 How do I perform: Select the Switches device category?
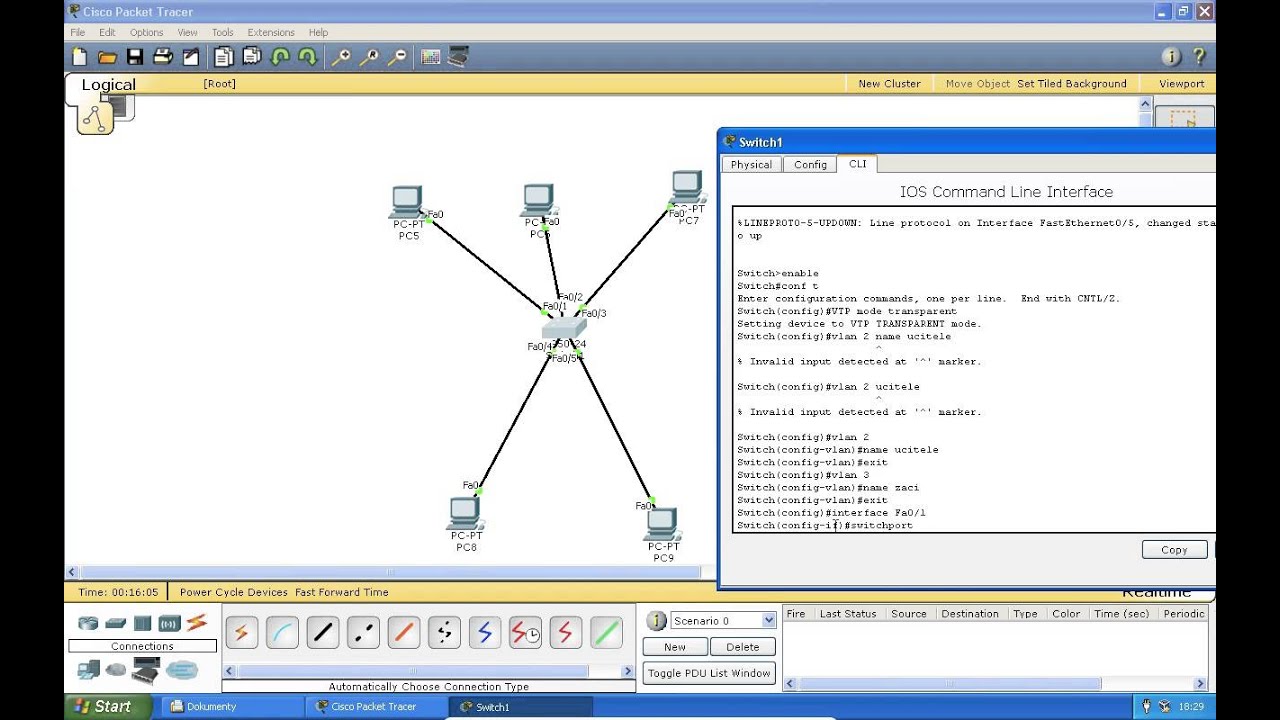coord(116,623)
